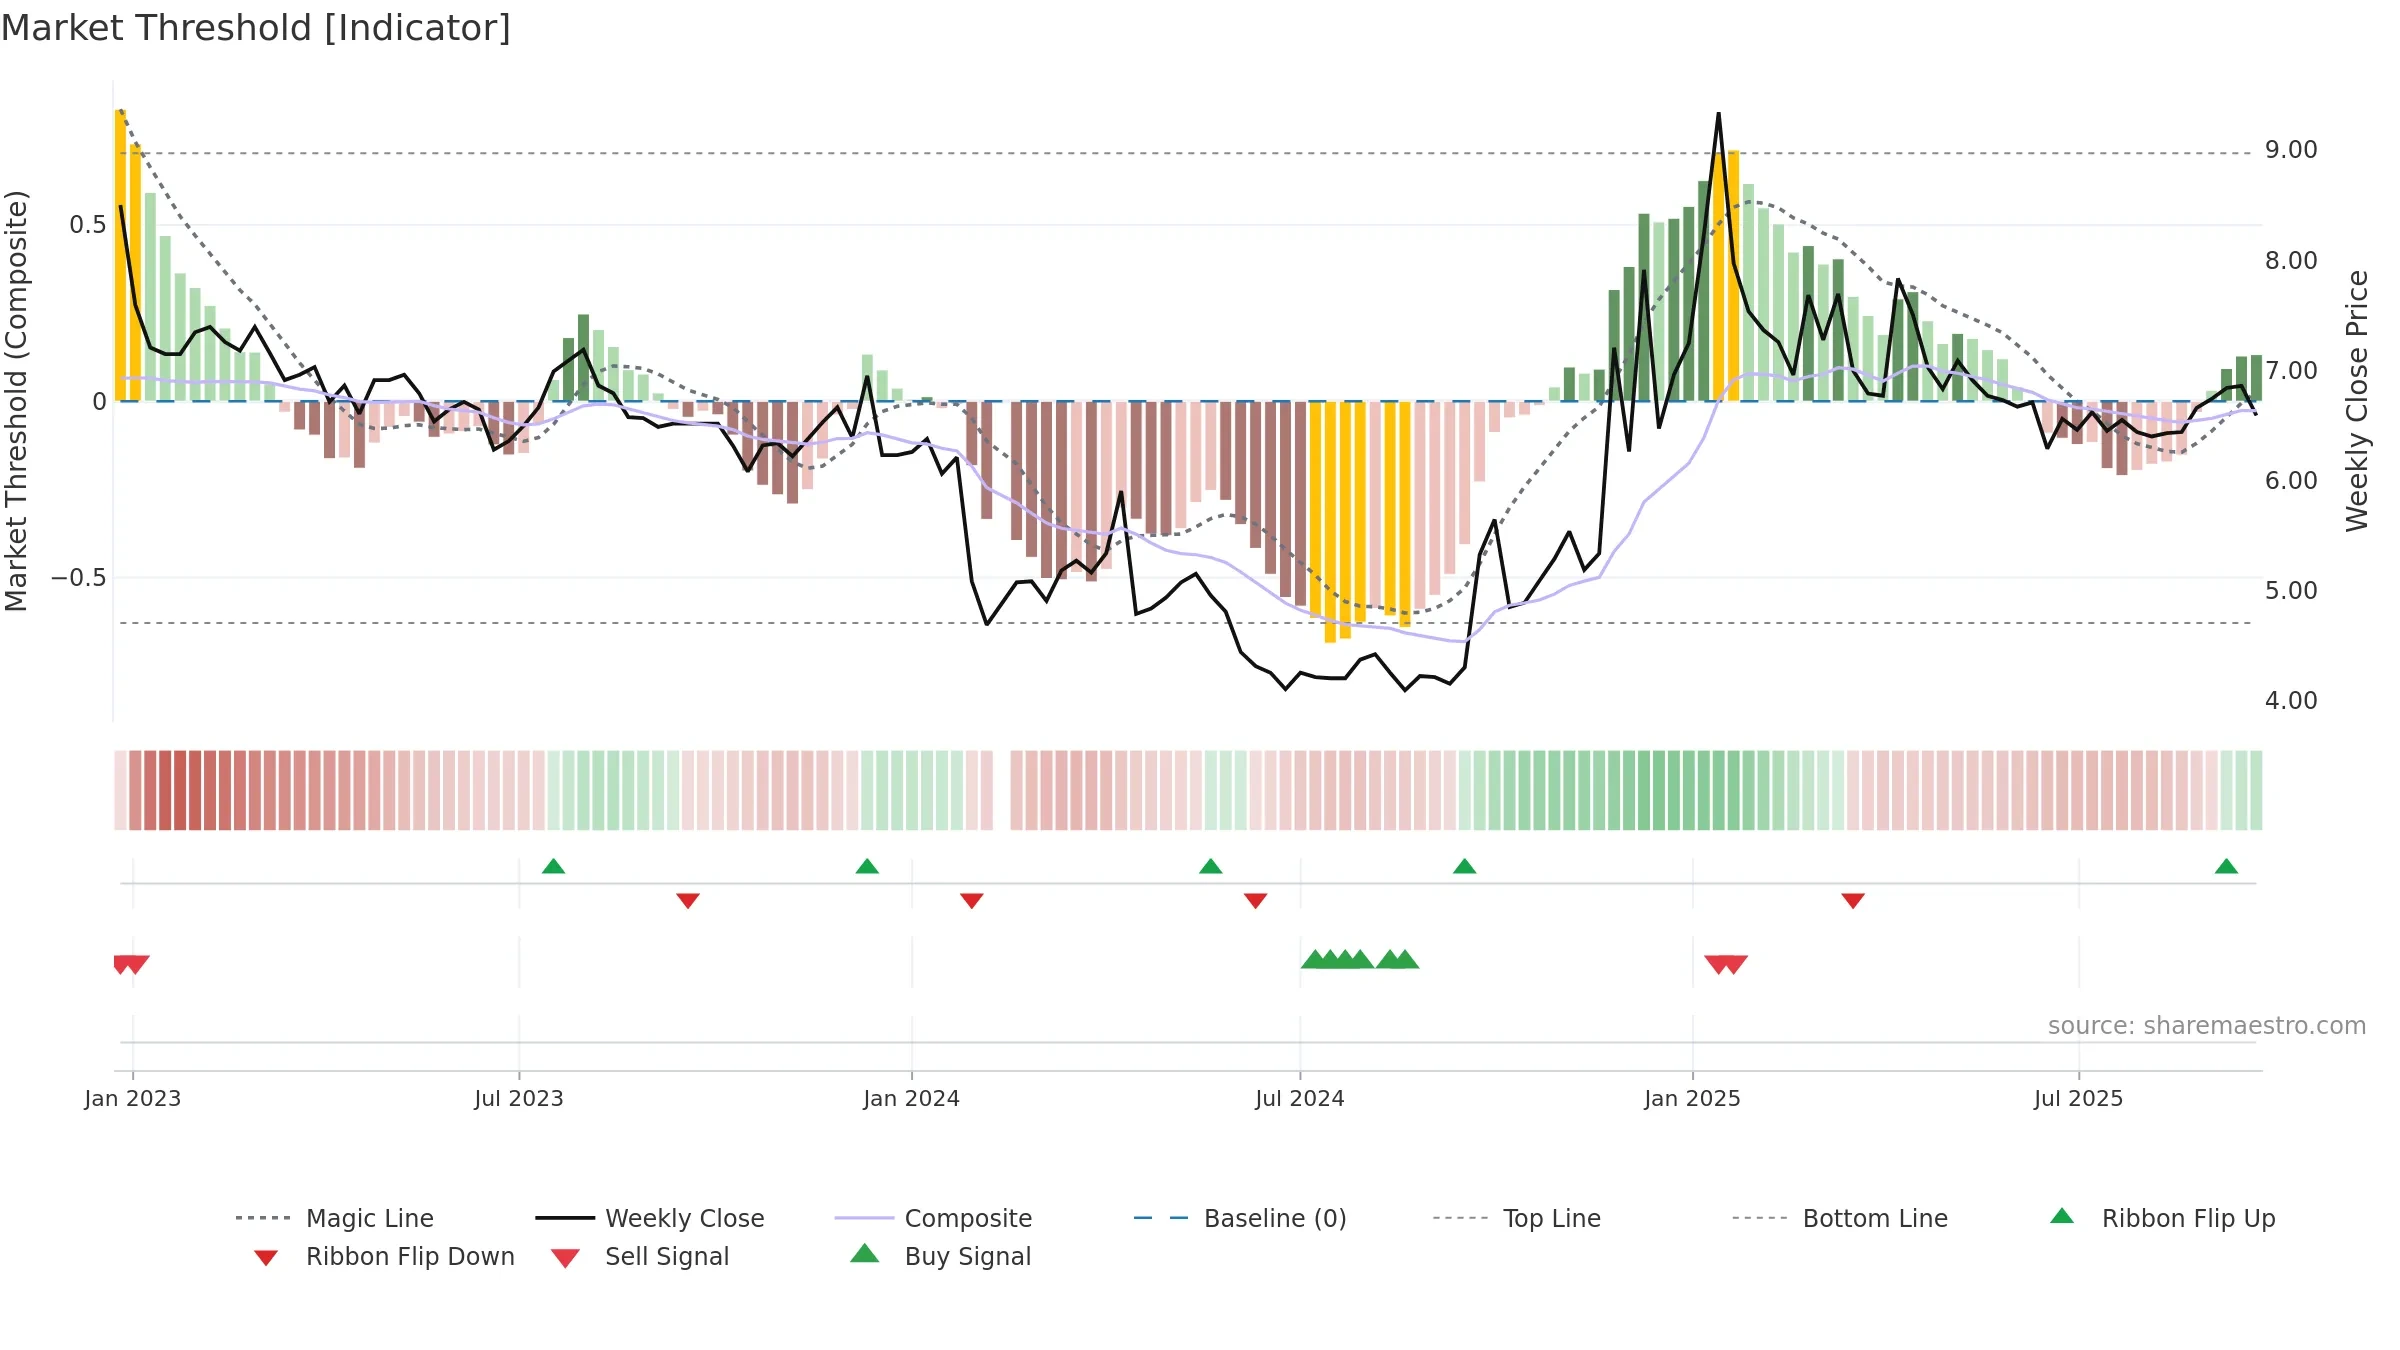Viewport: 2400px width, 1350px height.
Task: Click the sell signal markers at Jan 2023
Action: pos(131,965)
